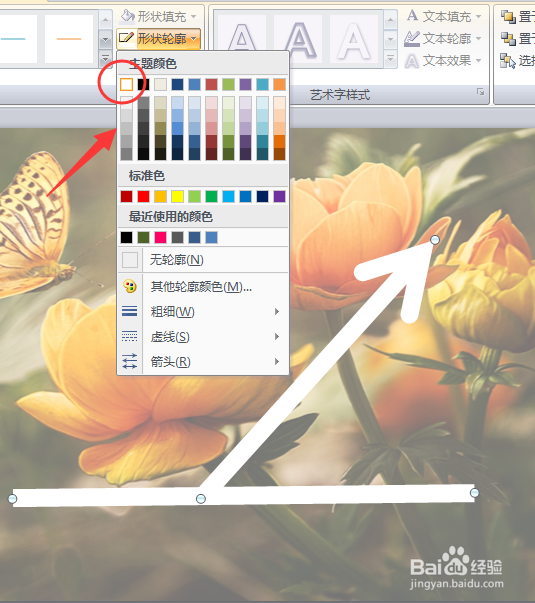Click the selection pane icon
Image resolution: width=535 pixels, height=603 pixels.
[x=508, y=61]
